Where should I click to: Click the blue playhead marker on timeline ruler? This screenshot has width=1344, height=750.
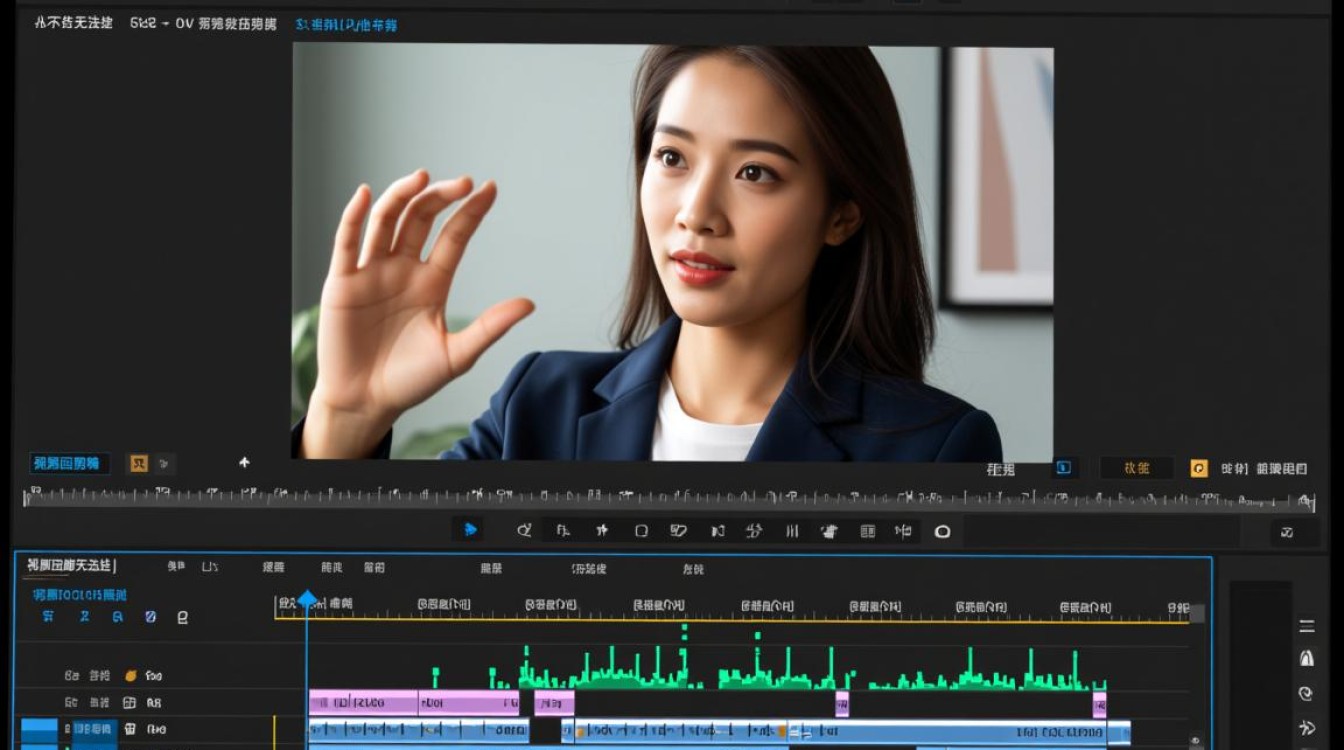(x=307, y=600)
